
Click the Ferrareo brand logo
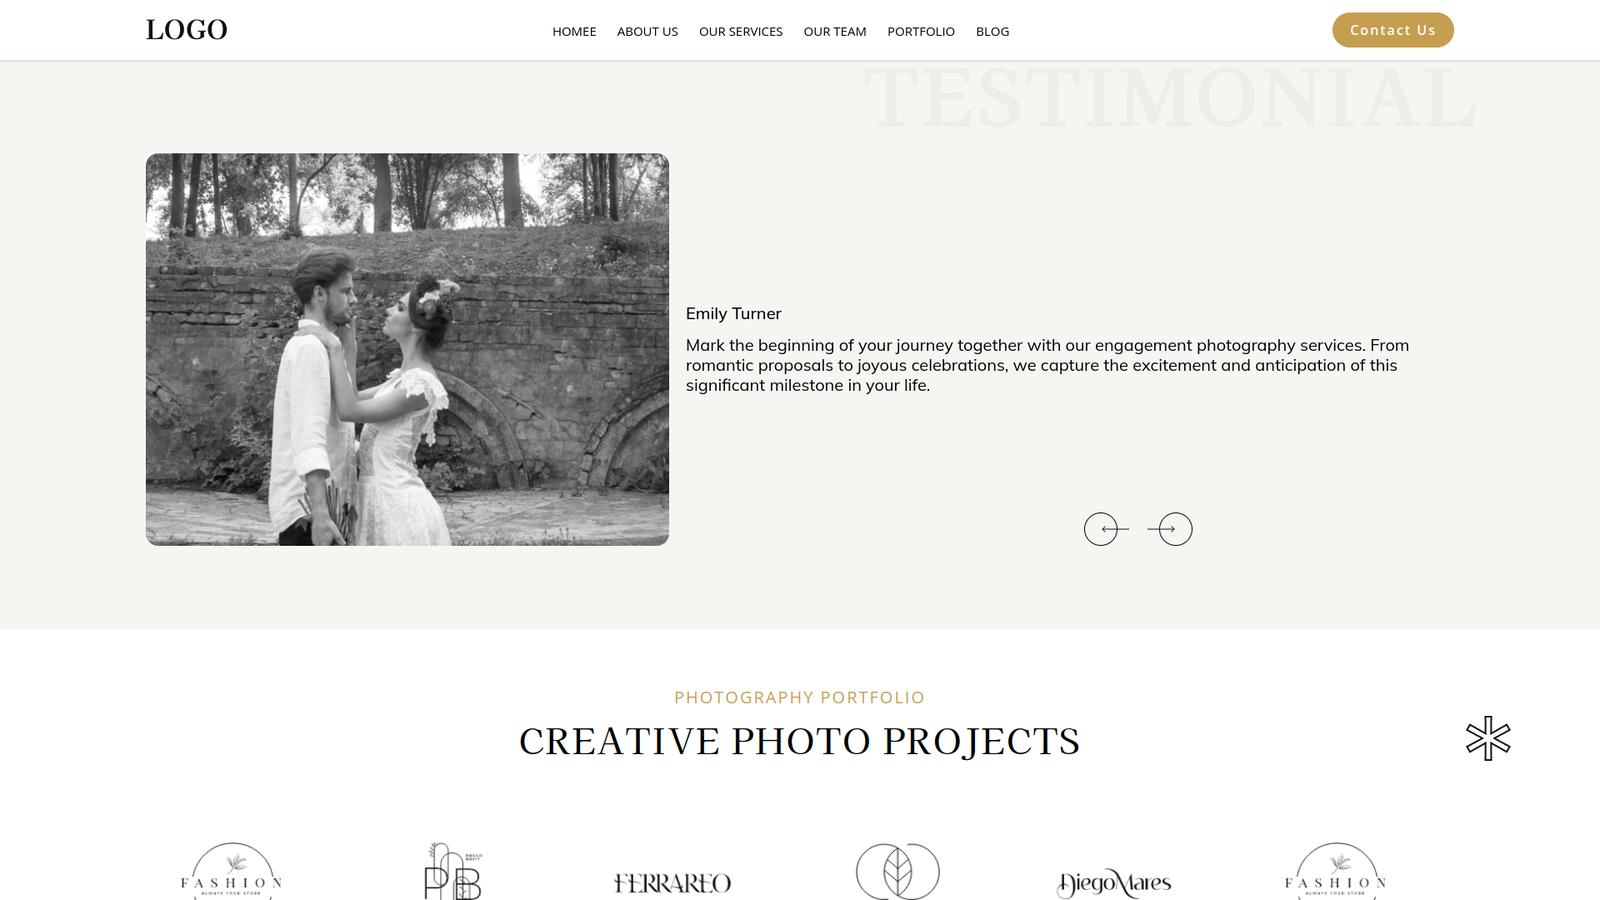pos(672,883)
